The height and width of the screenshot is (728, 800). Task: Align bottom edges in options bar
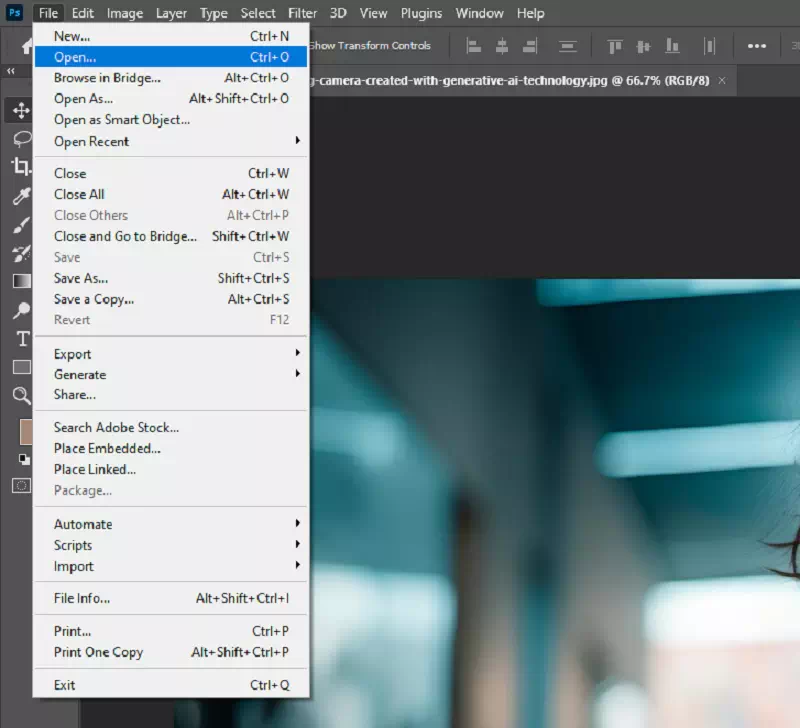tap(672, 46)
